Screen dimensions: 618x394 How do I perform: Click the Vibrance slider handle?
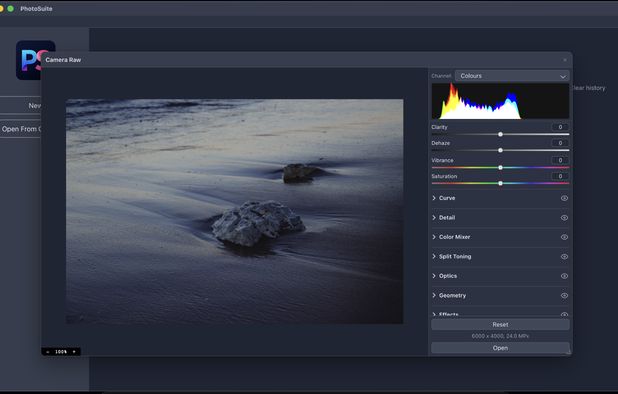500,167
